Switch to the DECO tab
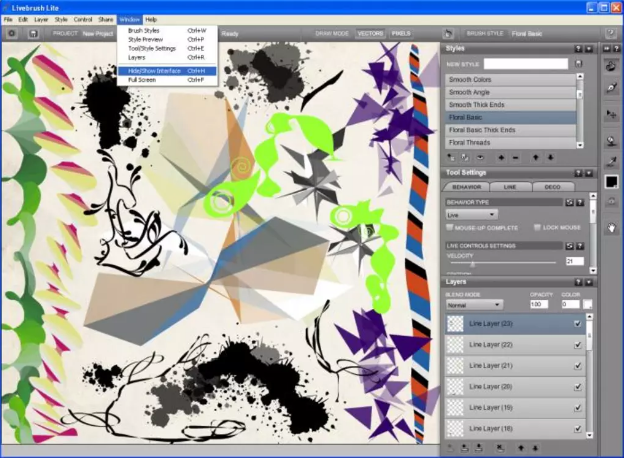 (x=552, y=187)
